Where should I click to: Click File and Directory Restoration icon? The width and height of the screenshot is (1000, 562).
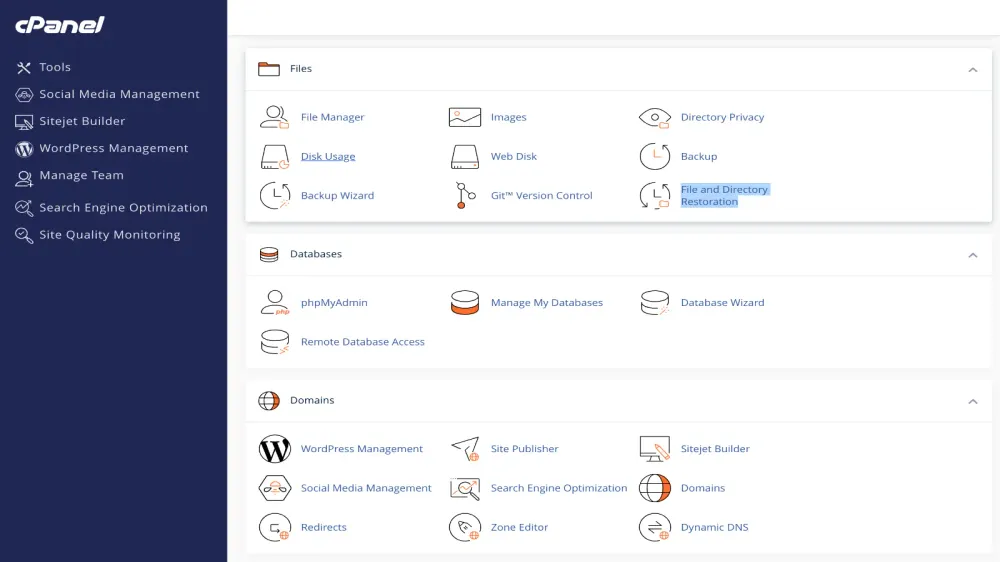click(x=655, y=195)
